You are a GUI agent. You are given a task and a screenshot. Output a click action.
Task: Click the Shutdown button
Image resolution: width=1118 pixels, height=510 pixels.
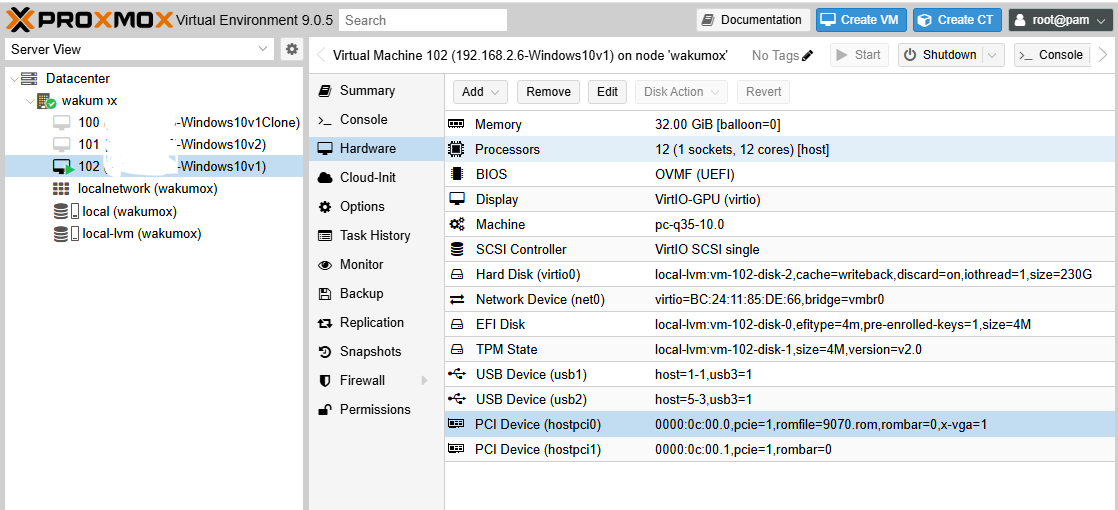click(940, 55)
